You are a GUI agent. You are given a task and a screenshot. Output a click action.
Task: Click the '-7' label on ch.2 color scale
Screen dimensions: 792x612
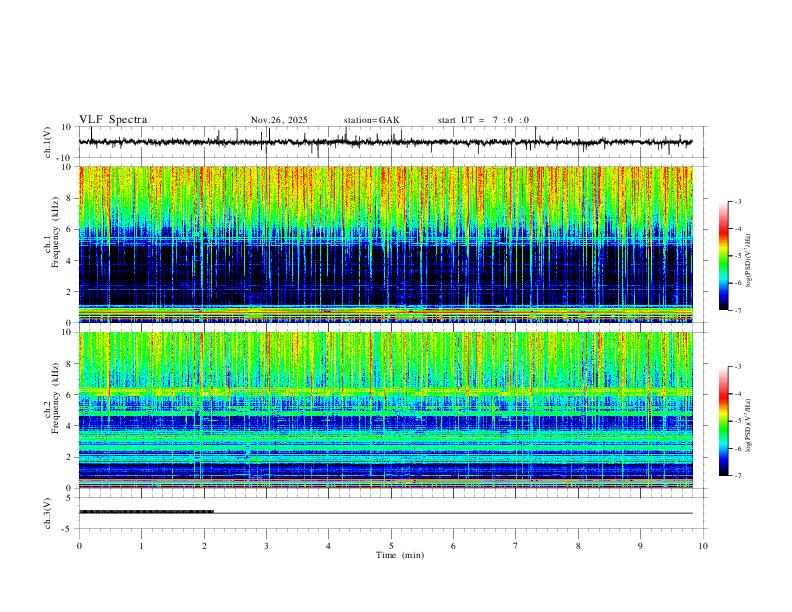tap(737, 476)
